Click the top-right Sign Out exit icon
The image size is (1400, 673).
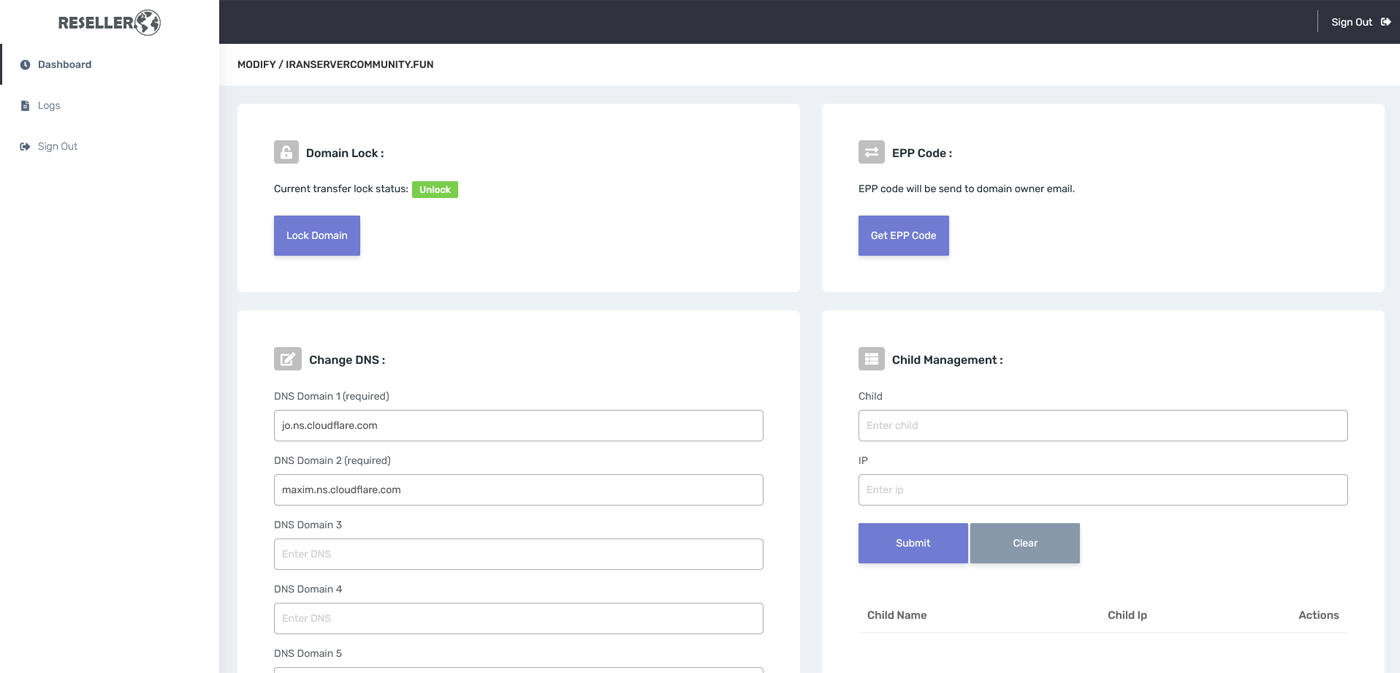tap(1386, 22)
